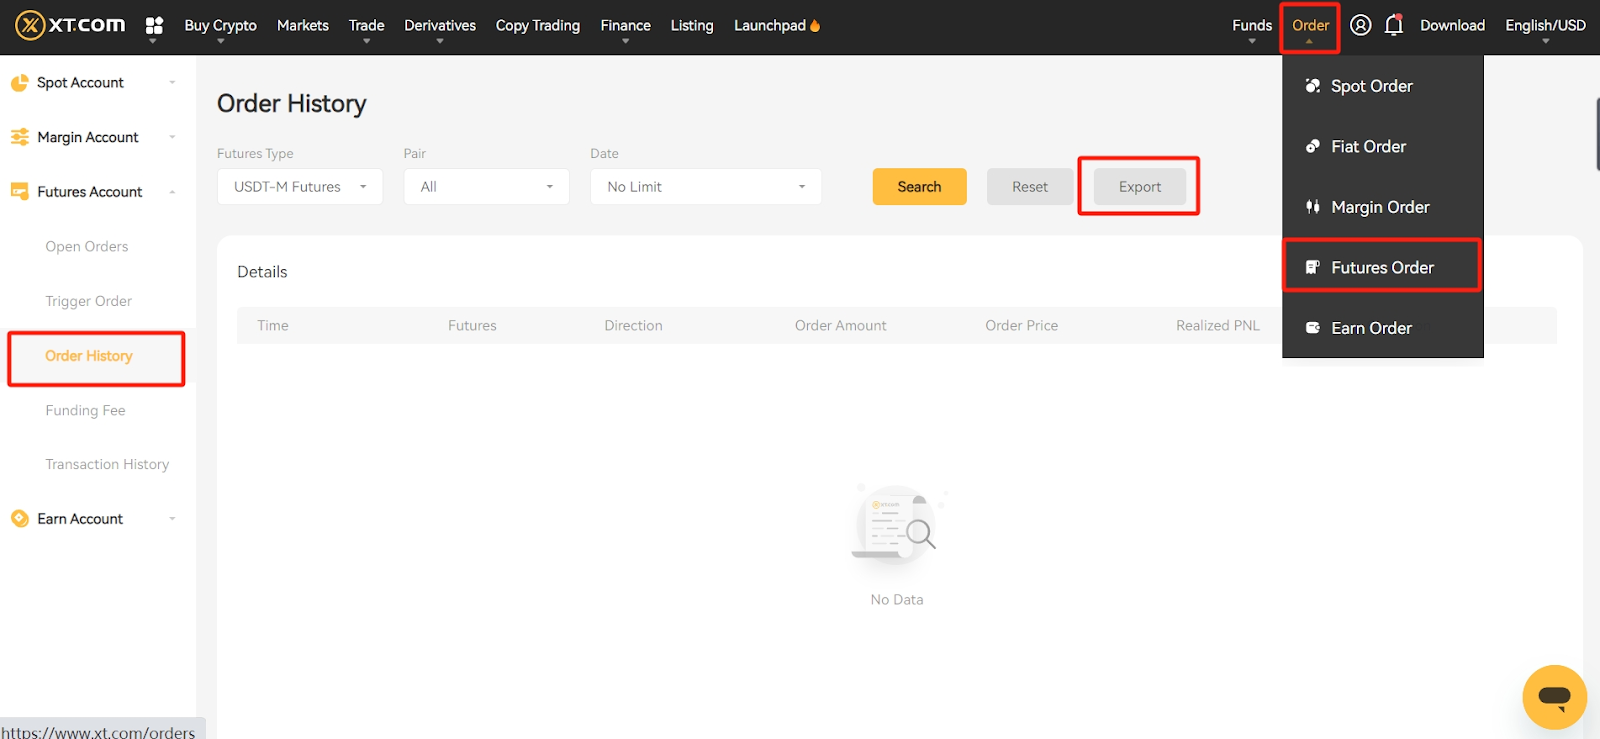Open the Futures Type dropdown
Image resolution: width=1600 pixels, height=739 pixels.
pyautogui.click(x=300, y=187)
